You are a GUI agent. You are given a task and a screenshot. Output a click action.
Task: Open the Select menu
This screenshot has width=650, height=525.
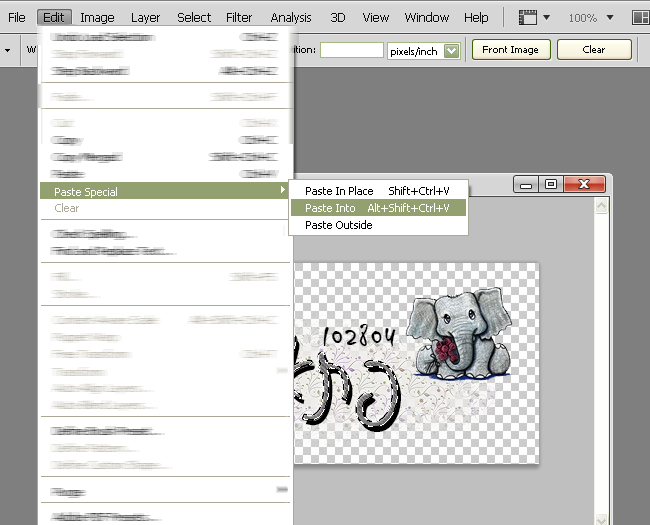[194, 17]
